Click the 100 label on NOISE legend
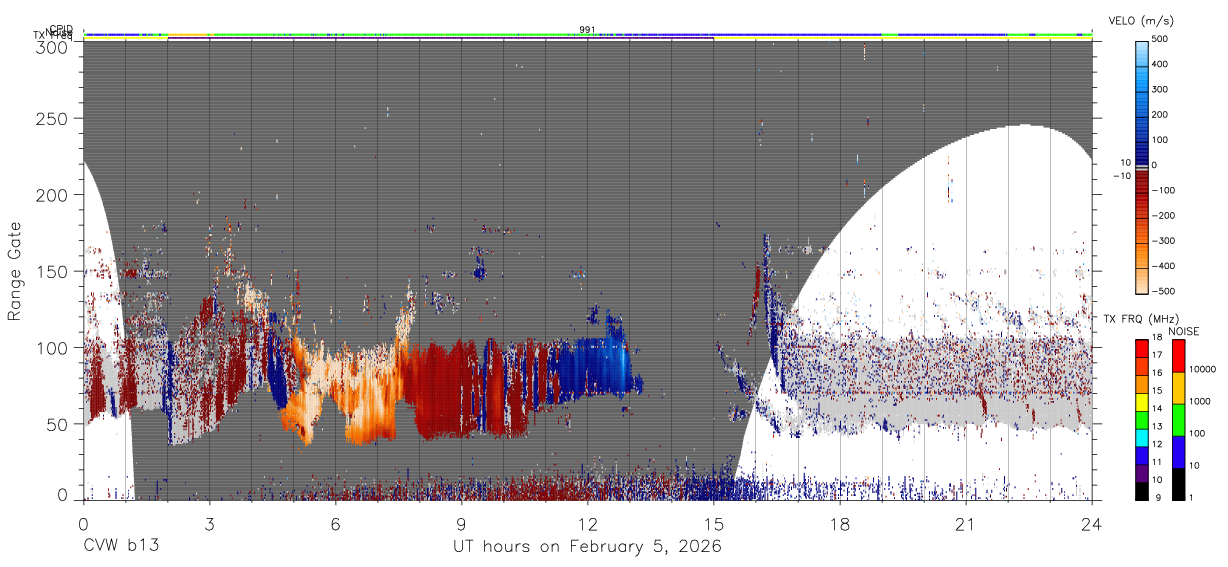The image size is (1228, 567). point(1197,433)
